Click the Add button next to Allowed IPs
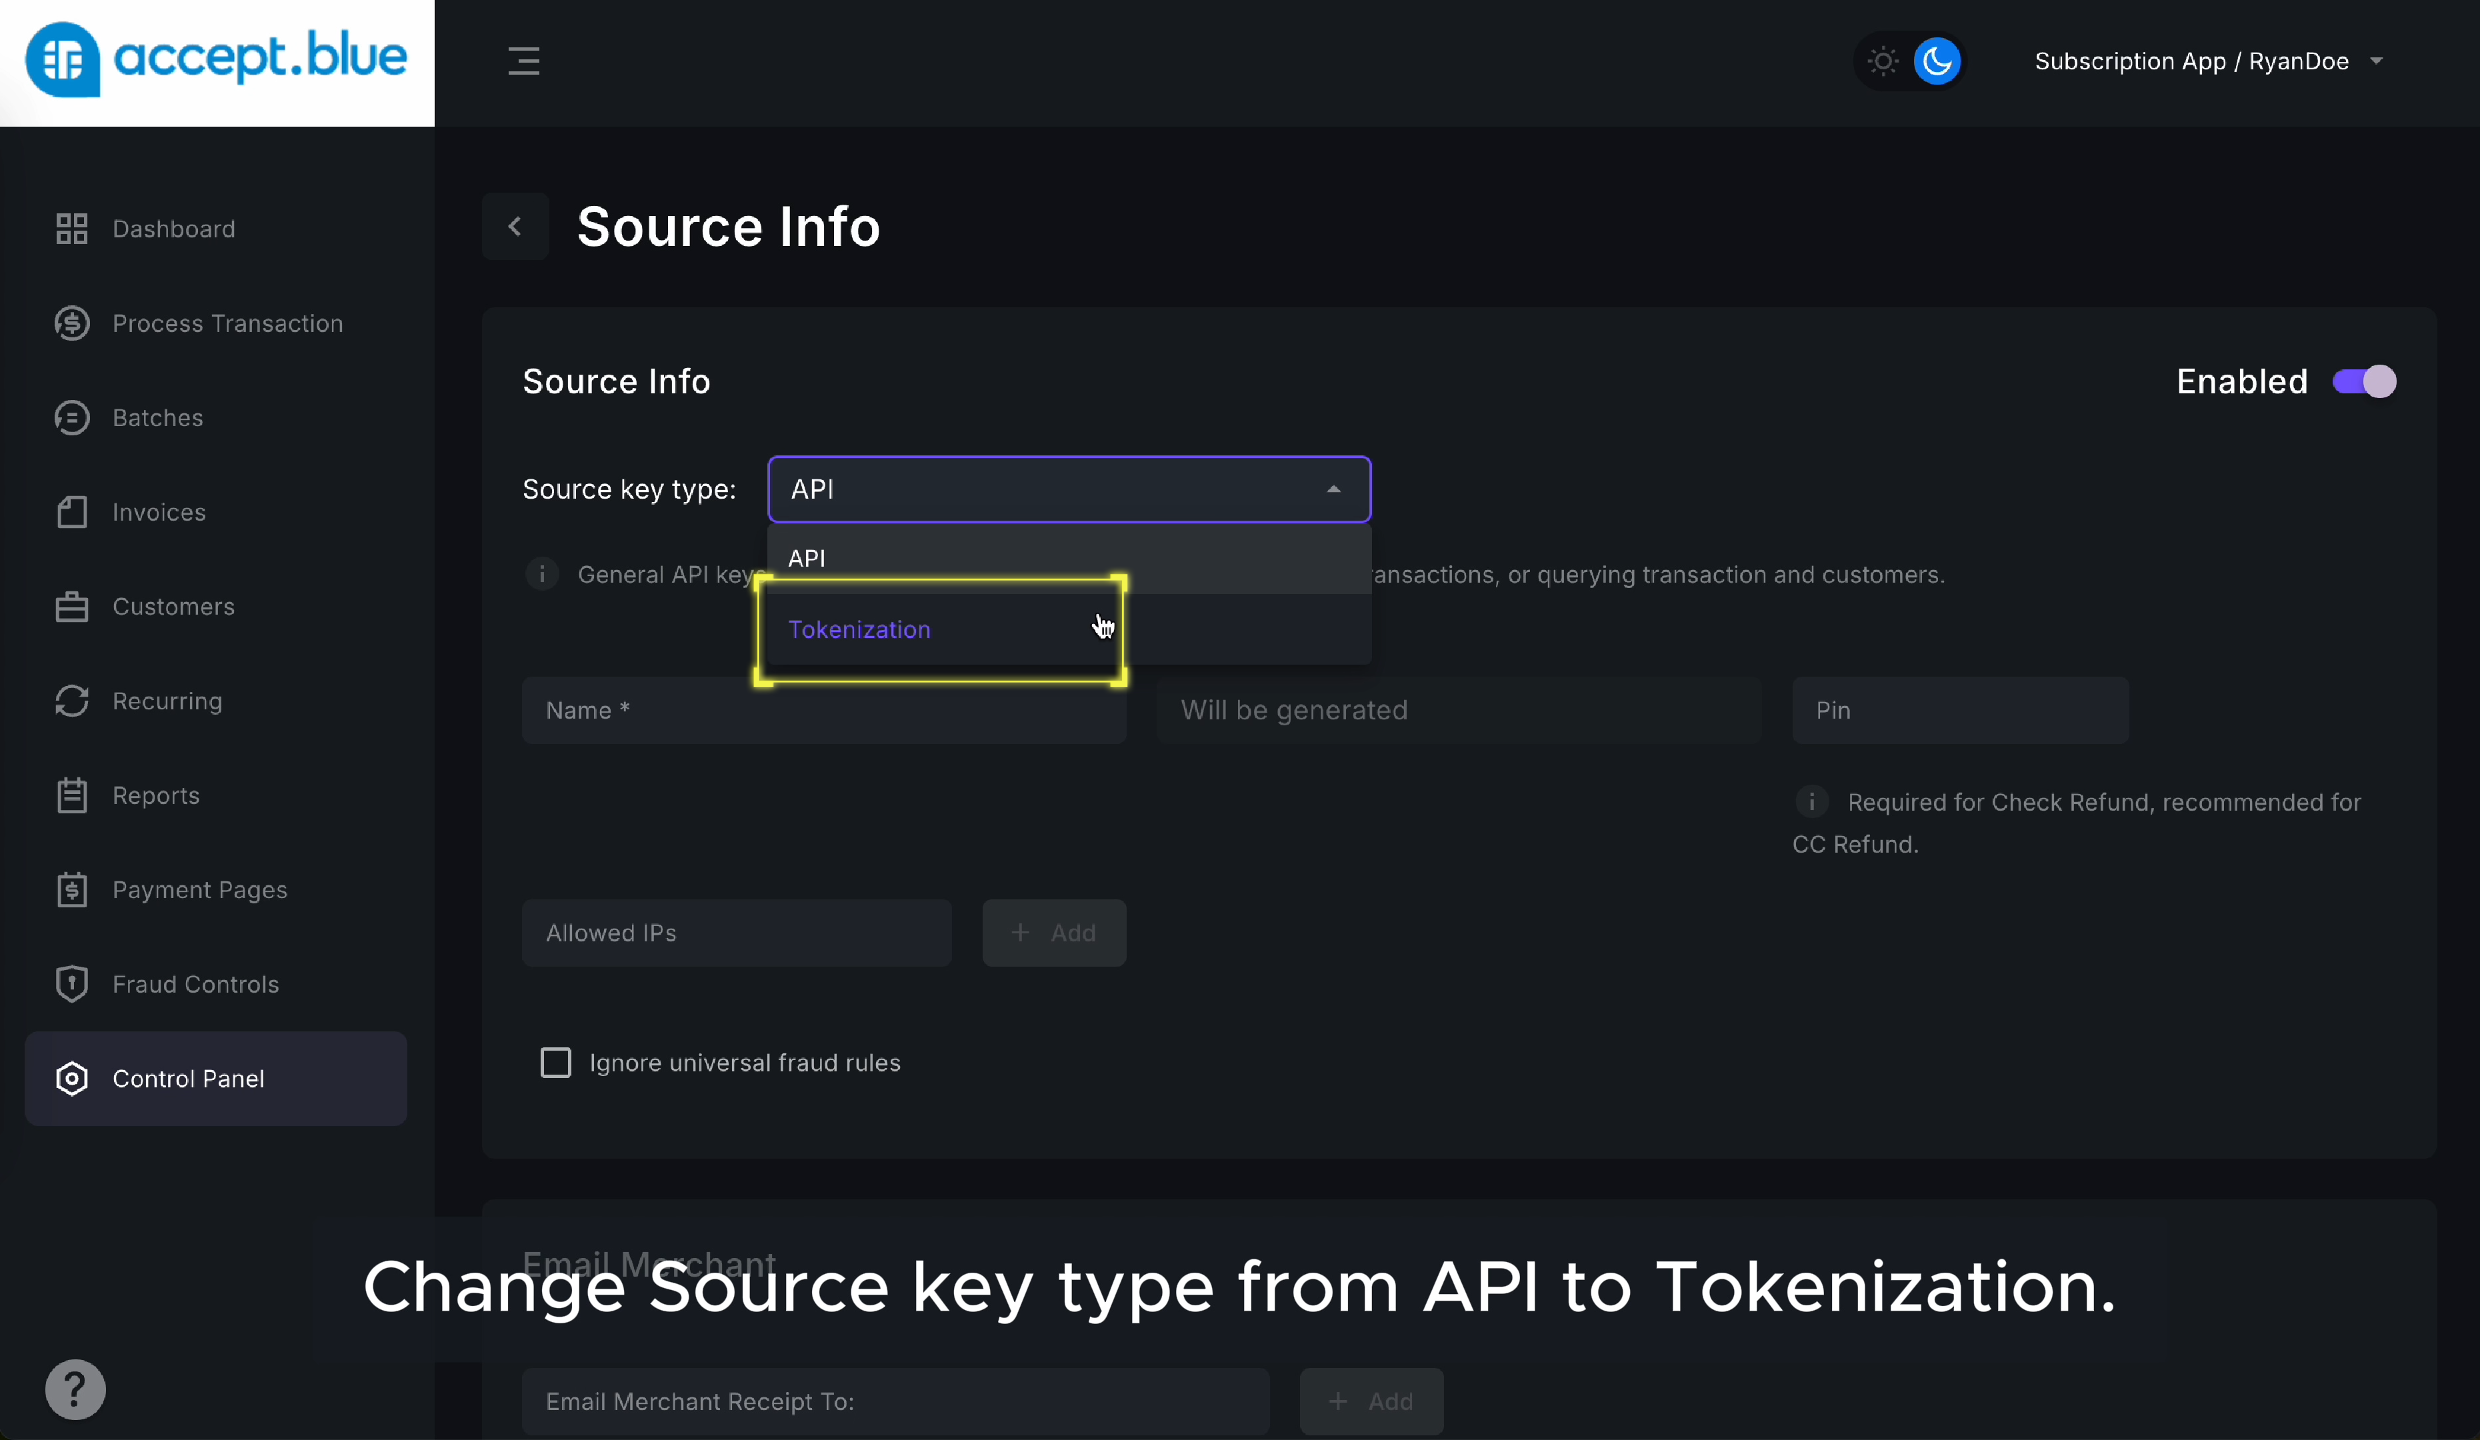Viewport: 2480px width, 1440px height. [x=1054, y=932]
